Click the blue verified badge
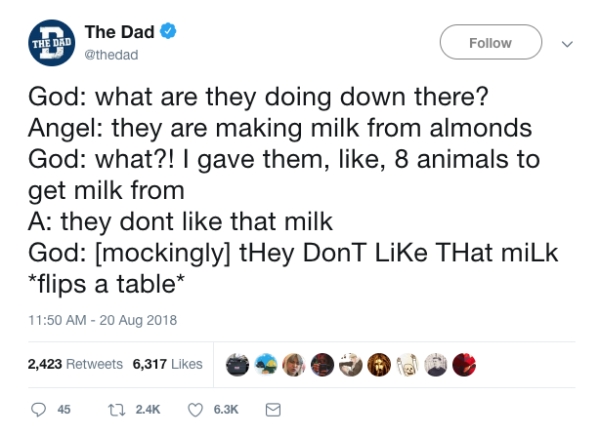The height and width of the screenshot is (436, 600). pyautogui.click(x=169, y=33)
